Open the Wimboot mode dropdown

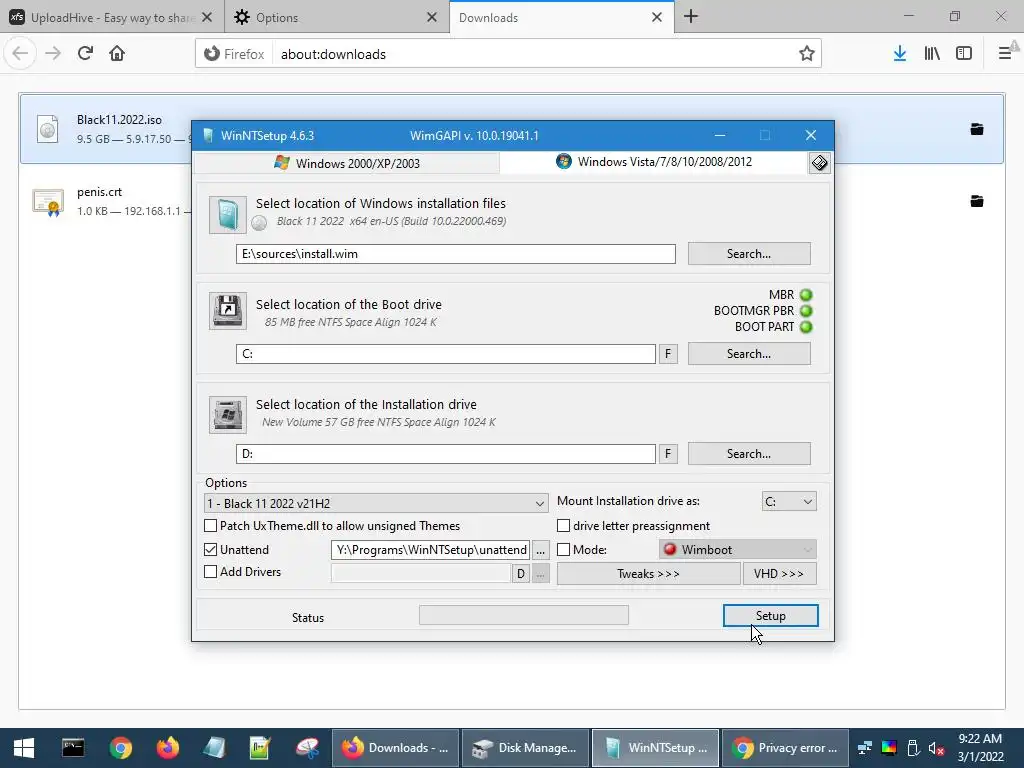(738, 550)
